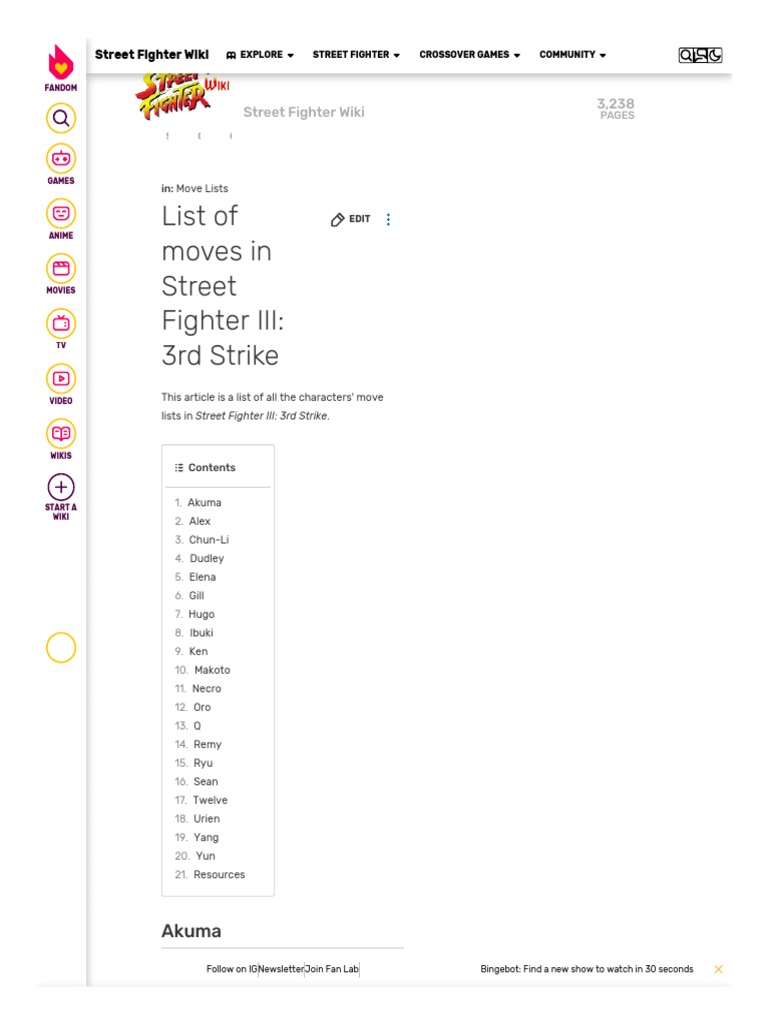This screenshot has width=768, height=1024.
Task: Open the TV section icon
Action: [x=61, y=323]
